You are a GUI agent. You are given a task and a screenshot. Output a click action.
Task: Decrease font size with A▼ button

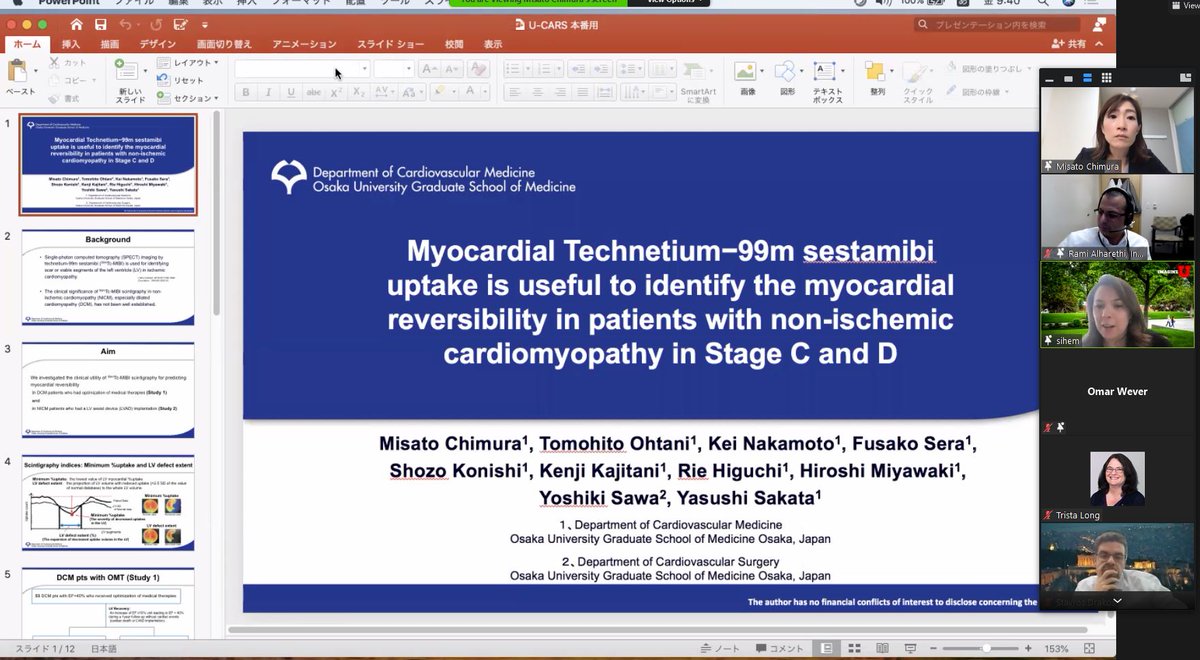452,69
